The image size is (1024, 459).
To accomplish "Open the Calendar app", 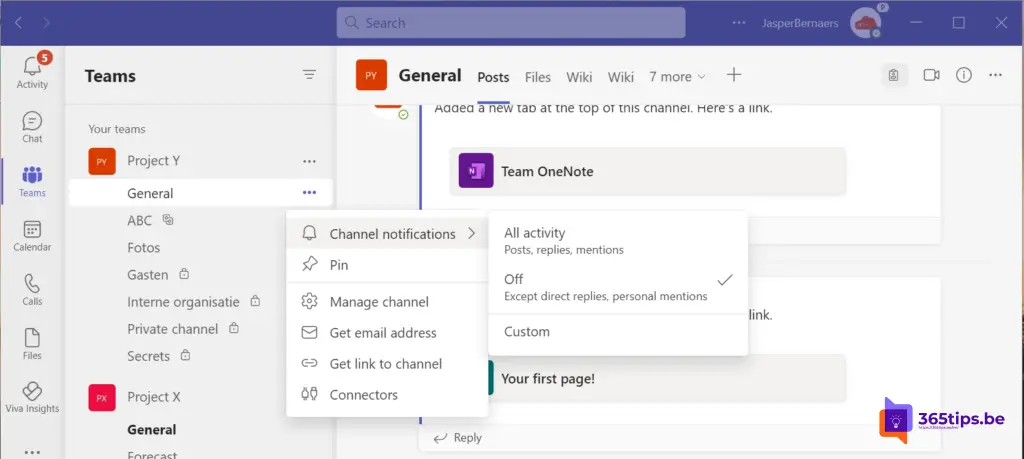I will [32, 236].
